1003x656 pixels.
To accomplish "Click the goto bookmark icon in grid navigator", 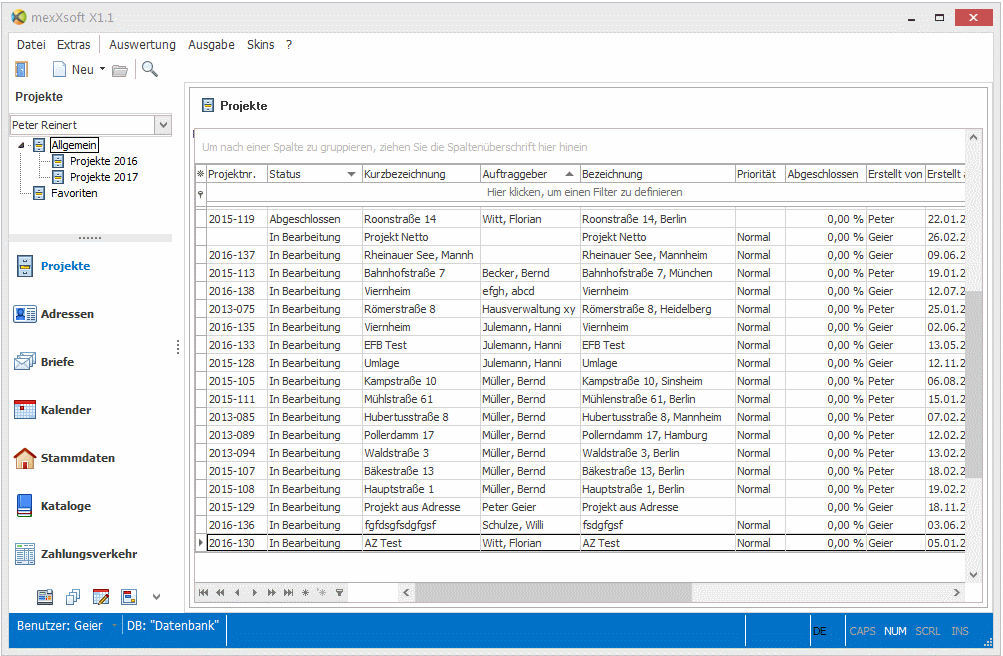I will pos(322,593).
